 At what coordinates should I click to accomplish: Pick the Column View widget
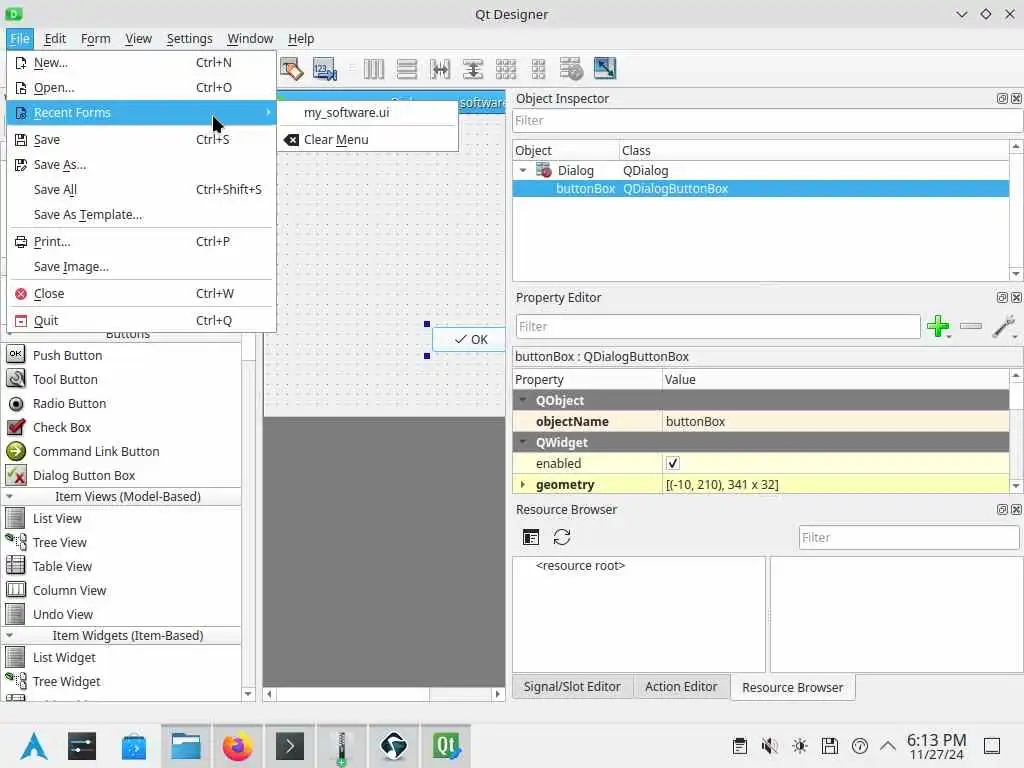69,590
